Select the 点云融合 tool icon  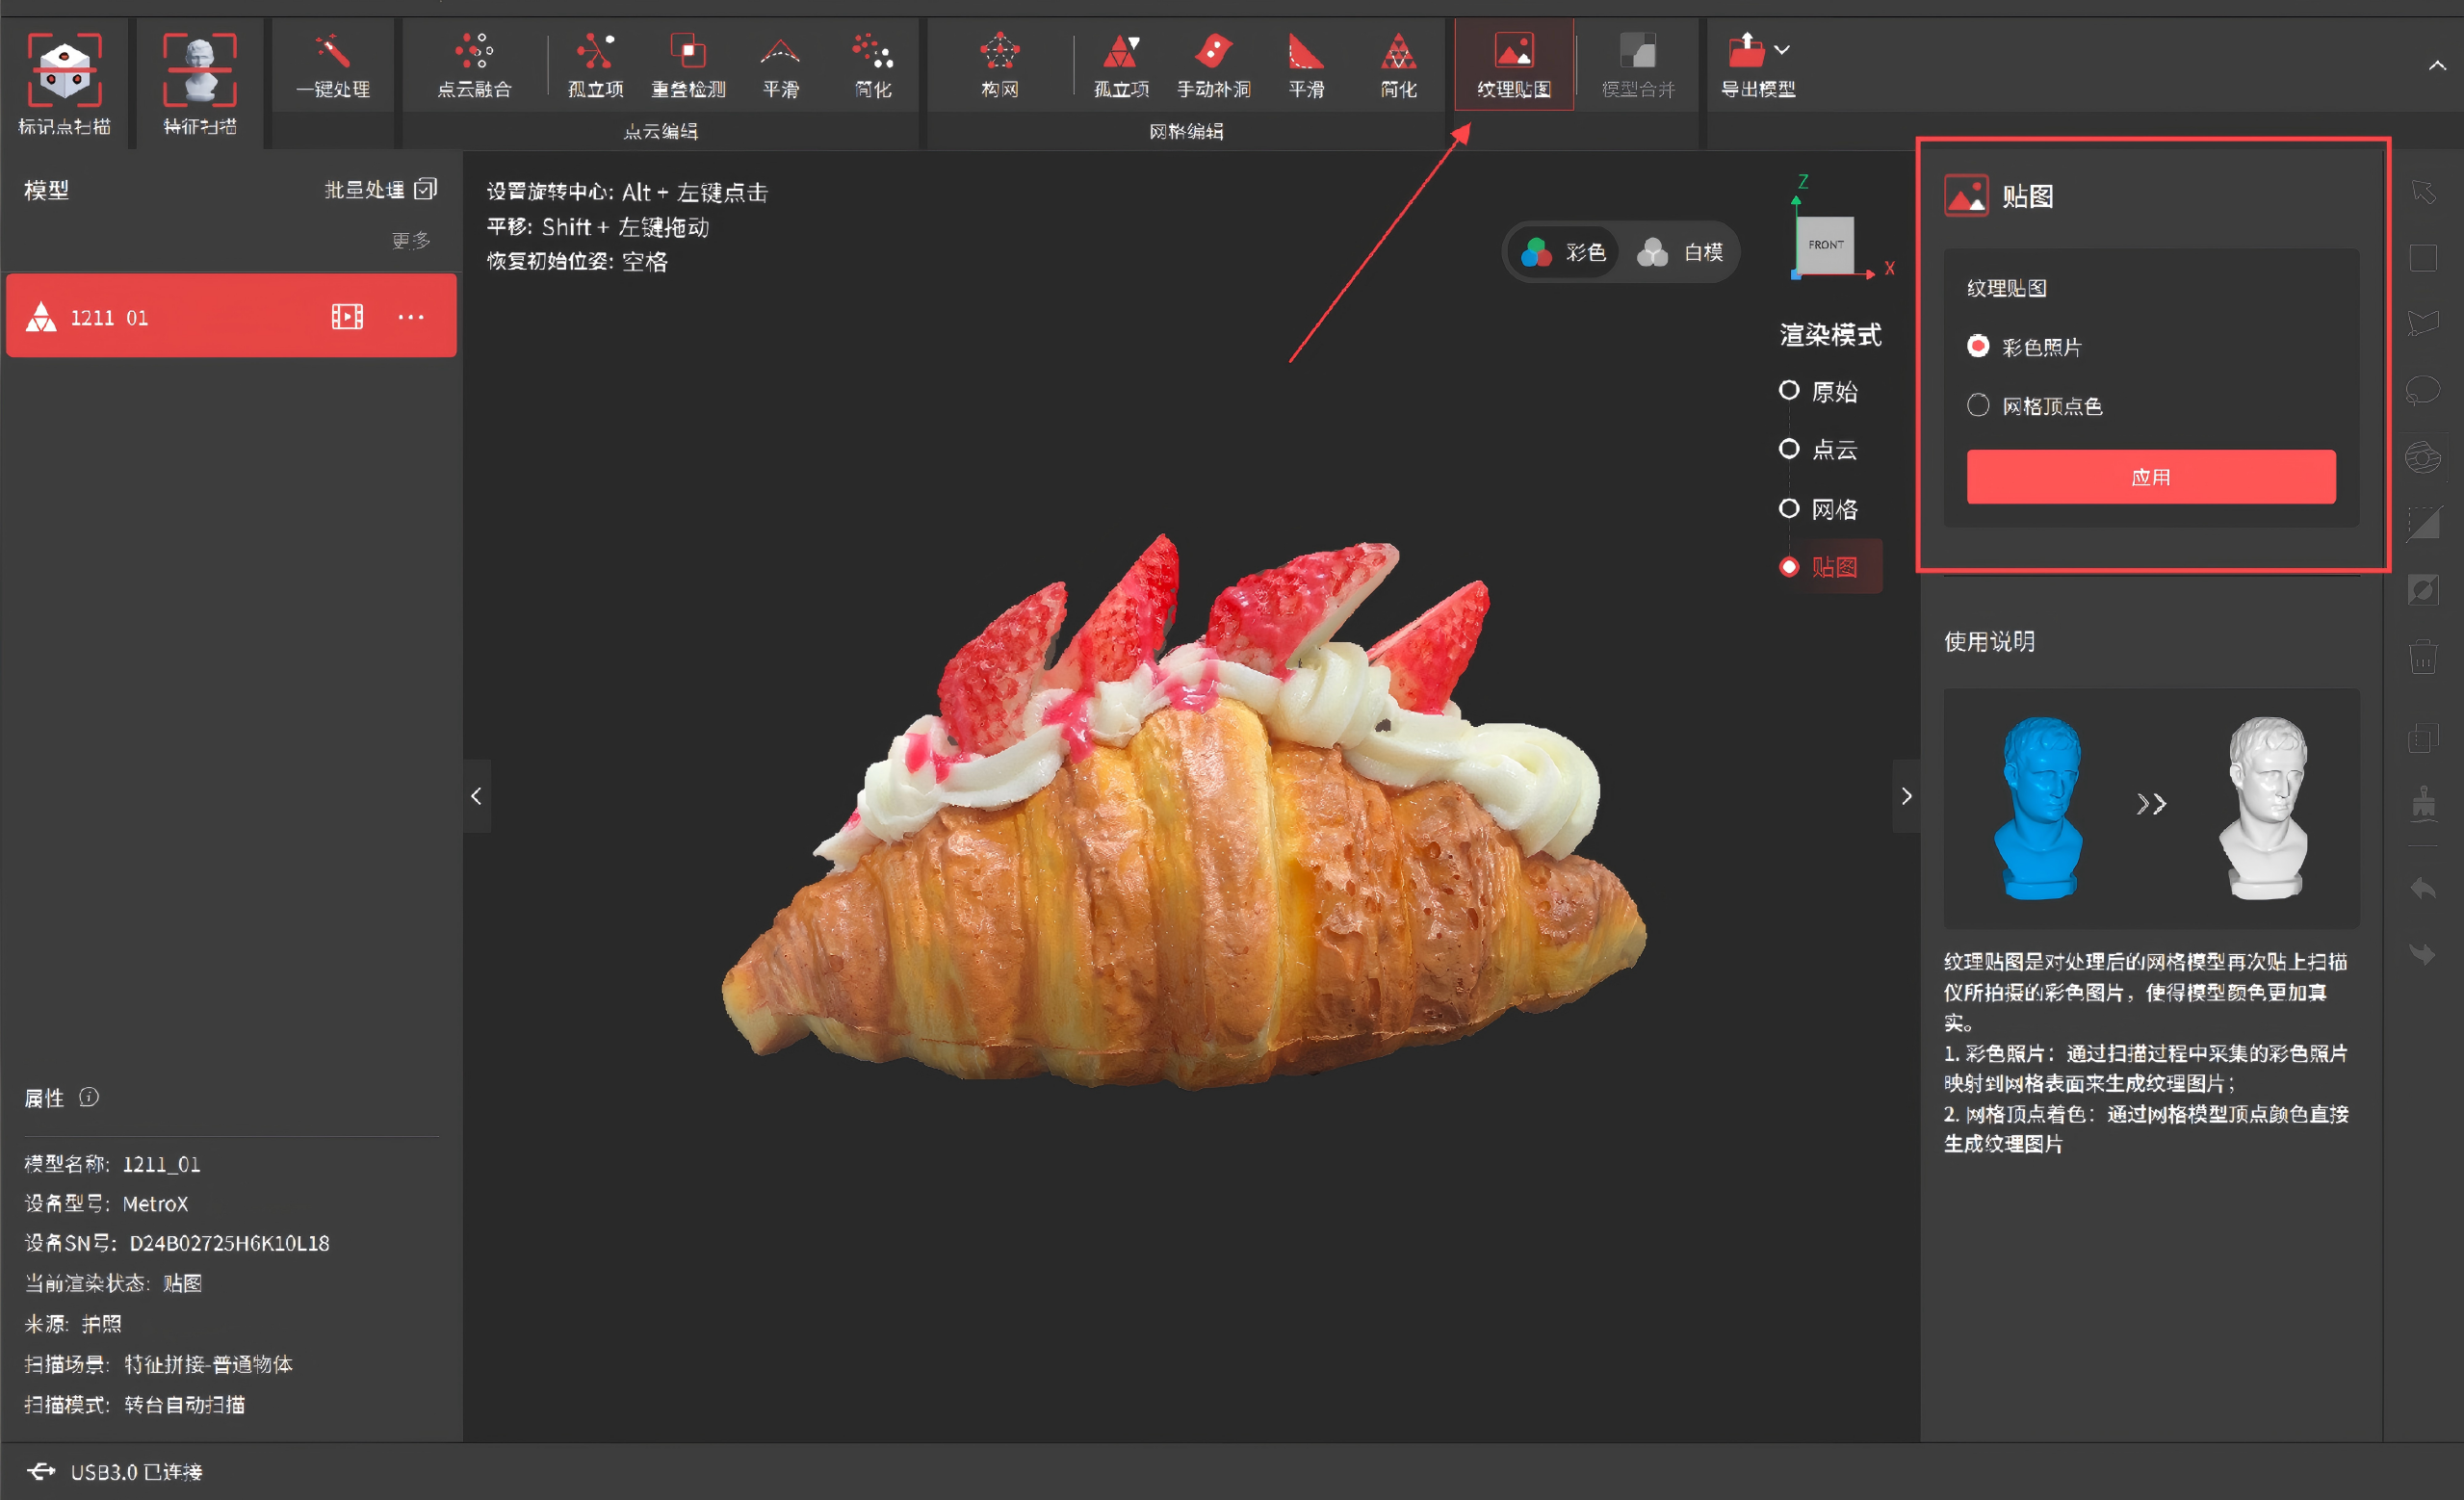474,53
